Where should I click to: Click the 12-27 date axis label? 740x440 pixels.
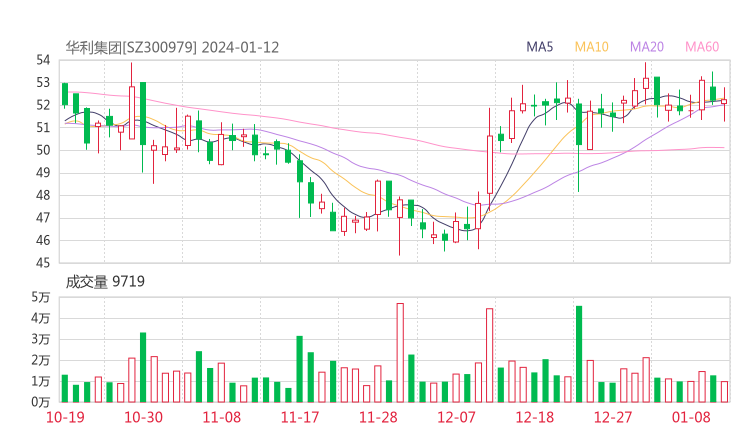613,417
